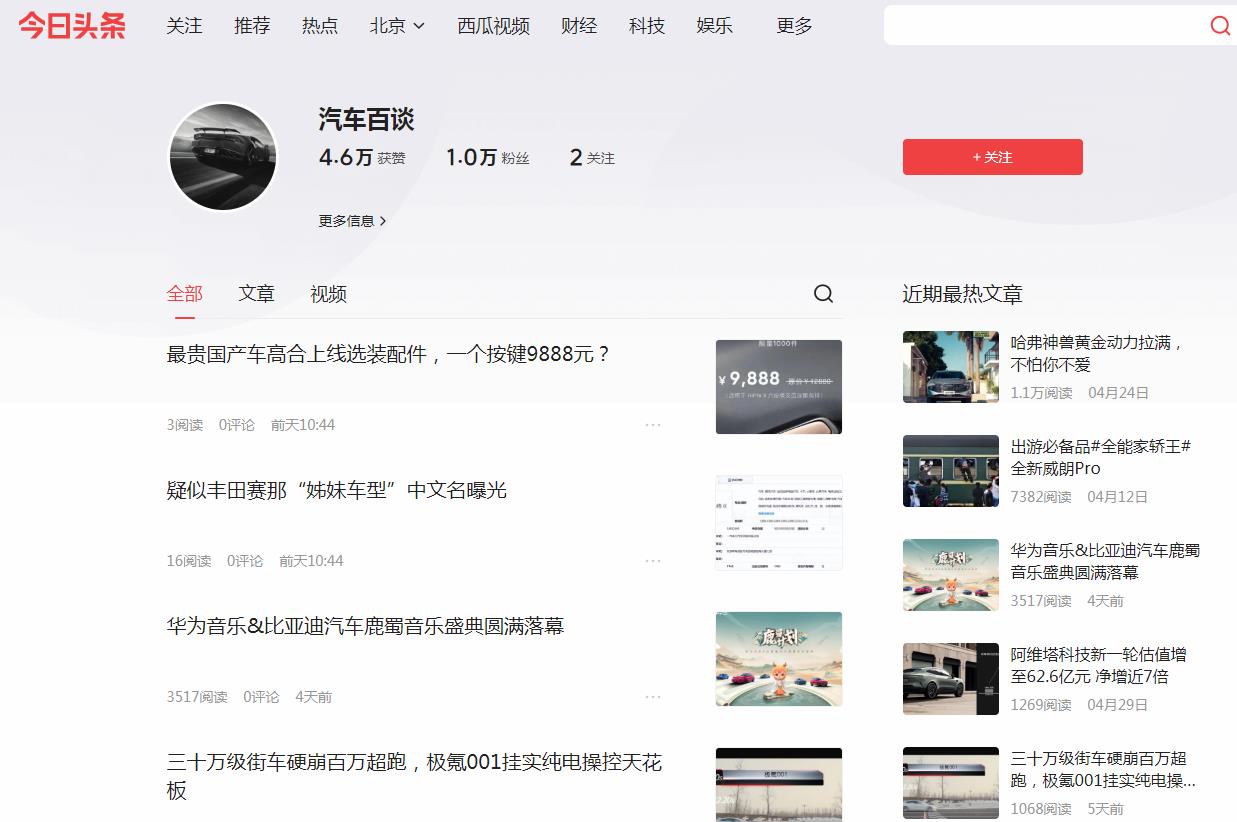Click the ¥9,888 article thumbnail

coord(779,387)
